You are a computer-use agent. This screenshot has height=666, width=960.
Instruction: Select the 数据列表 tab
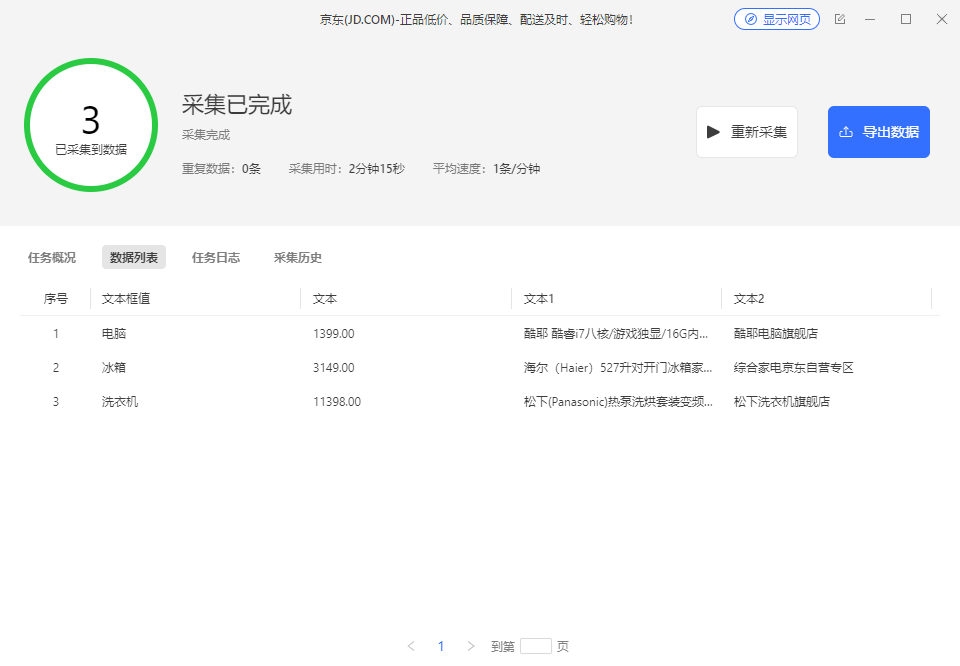coord(134,258)
